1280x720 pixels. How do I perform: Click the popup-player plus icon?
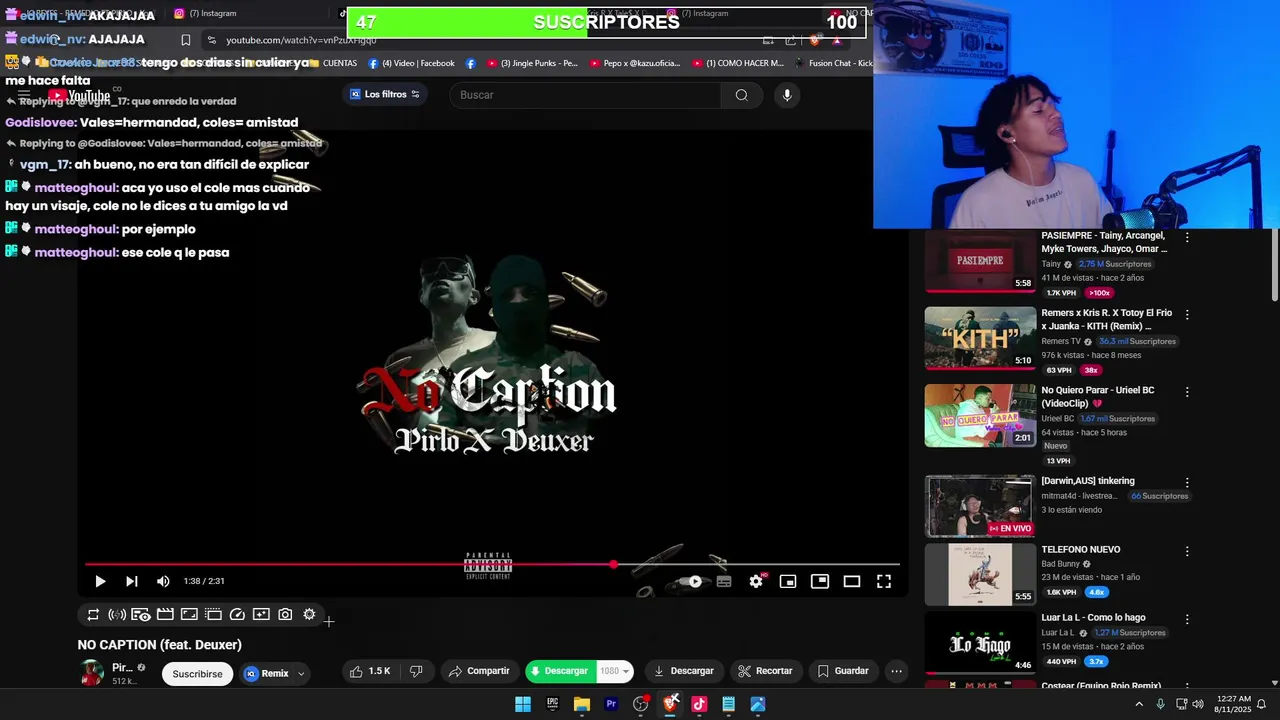click(x=261, y=615)
